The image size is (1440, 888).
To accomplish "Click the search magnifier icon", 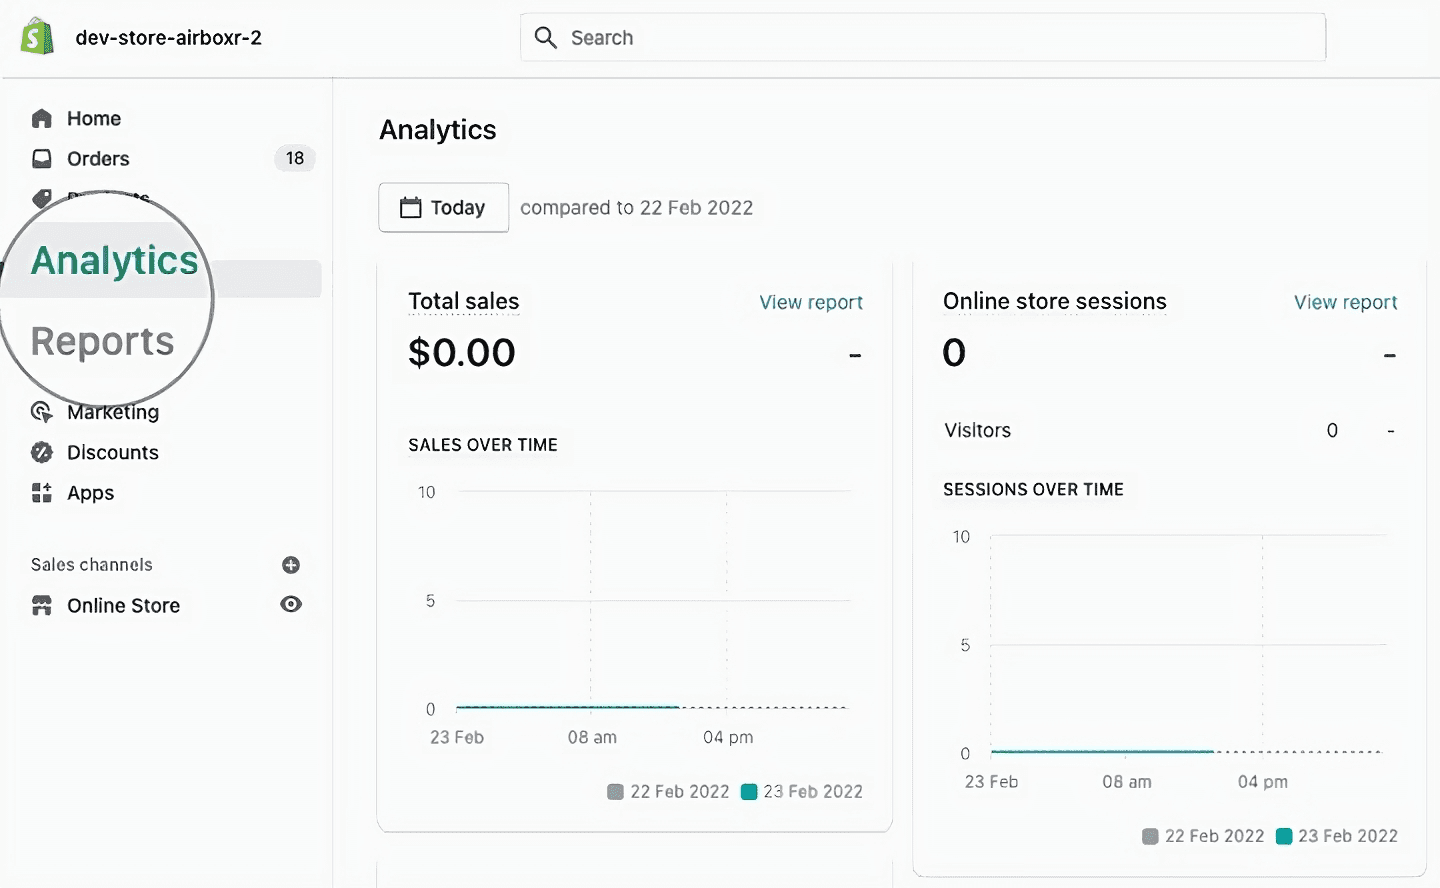I will pyautogui.click(x=545, y=38).
